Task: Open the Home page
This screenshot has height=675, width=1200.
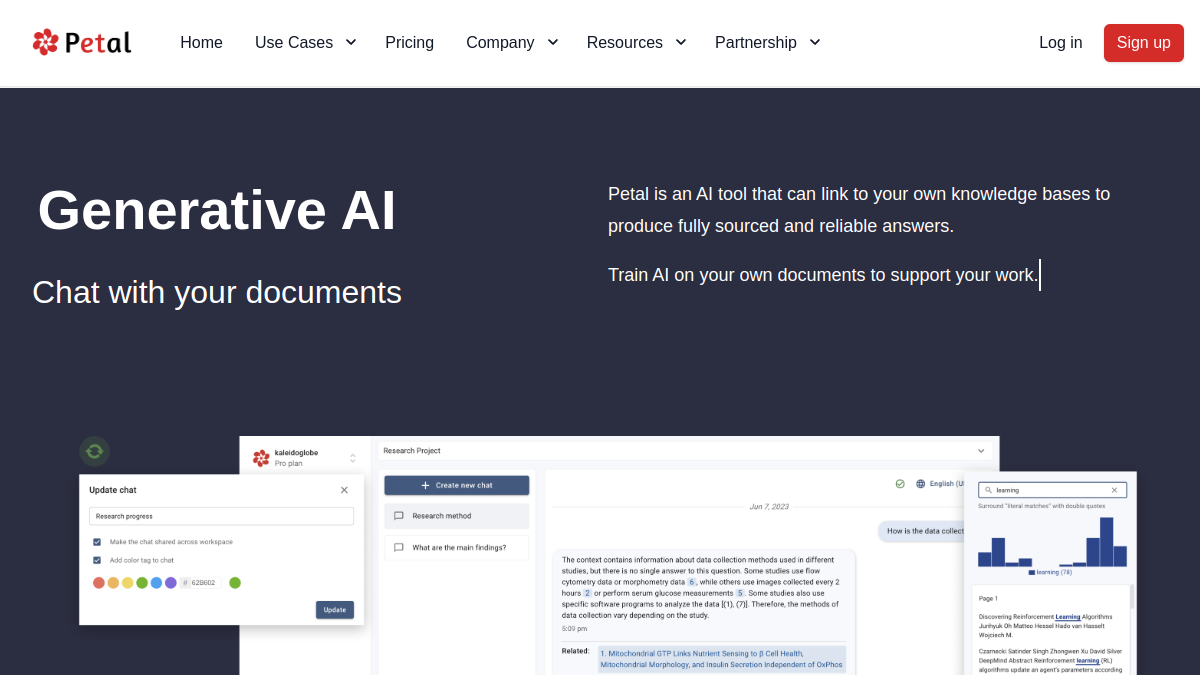Action: click(201, 42)
